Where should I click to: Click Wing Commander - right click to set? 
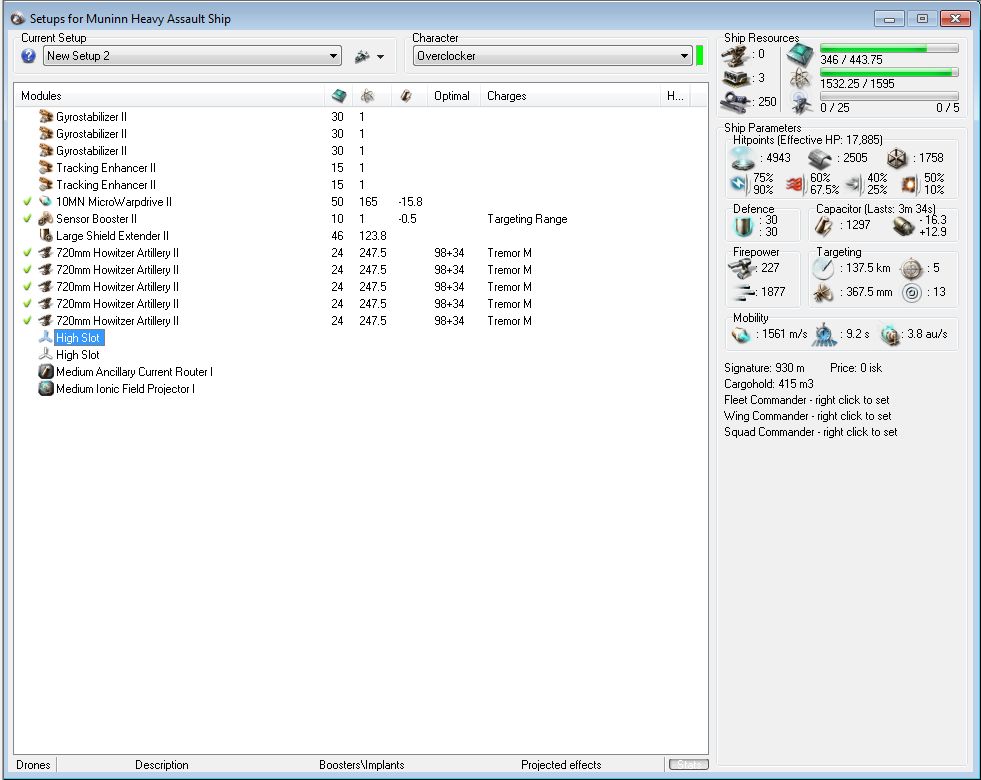point(808,416)
